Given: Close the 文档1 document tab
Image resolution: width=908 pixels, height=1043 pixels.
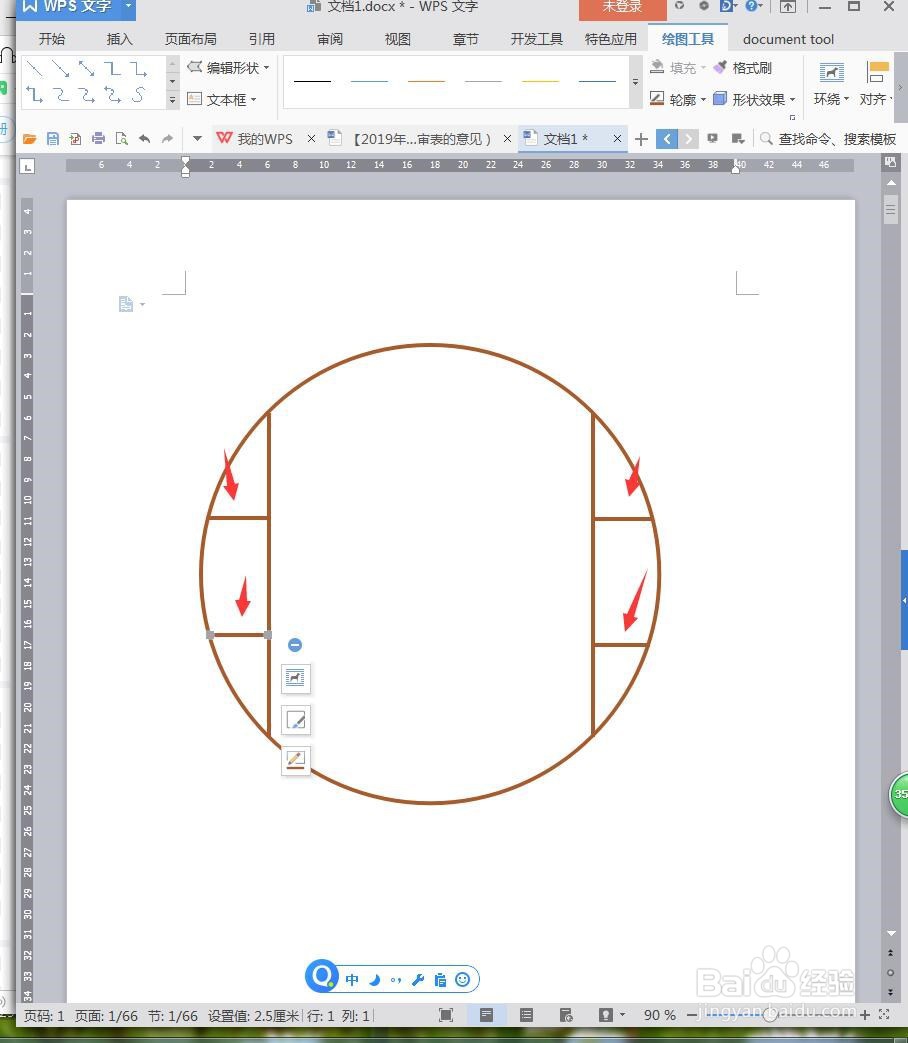Looking at the screenshot, I should tap(617, 138).
